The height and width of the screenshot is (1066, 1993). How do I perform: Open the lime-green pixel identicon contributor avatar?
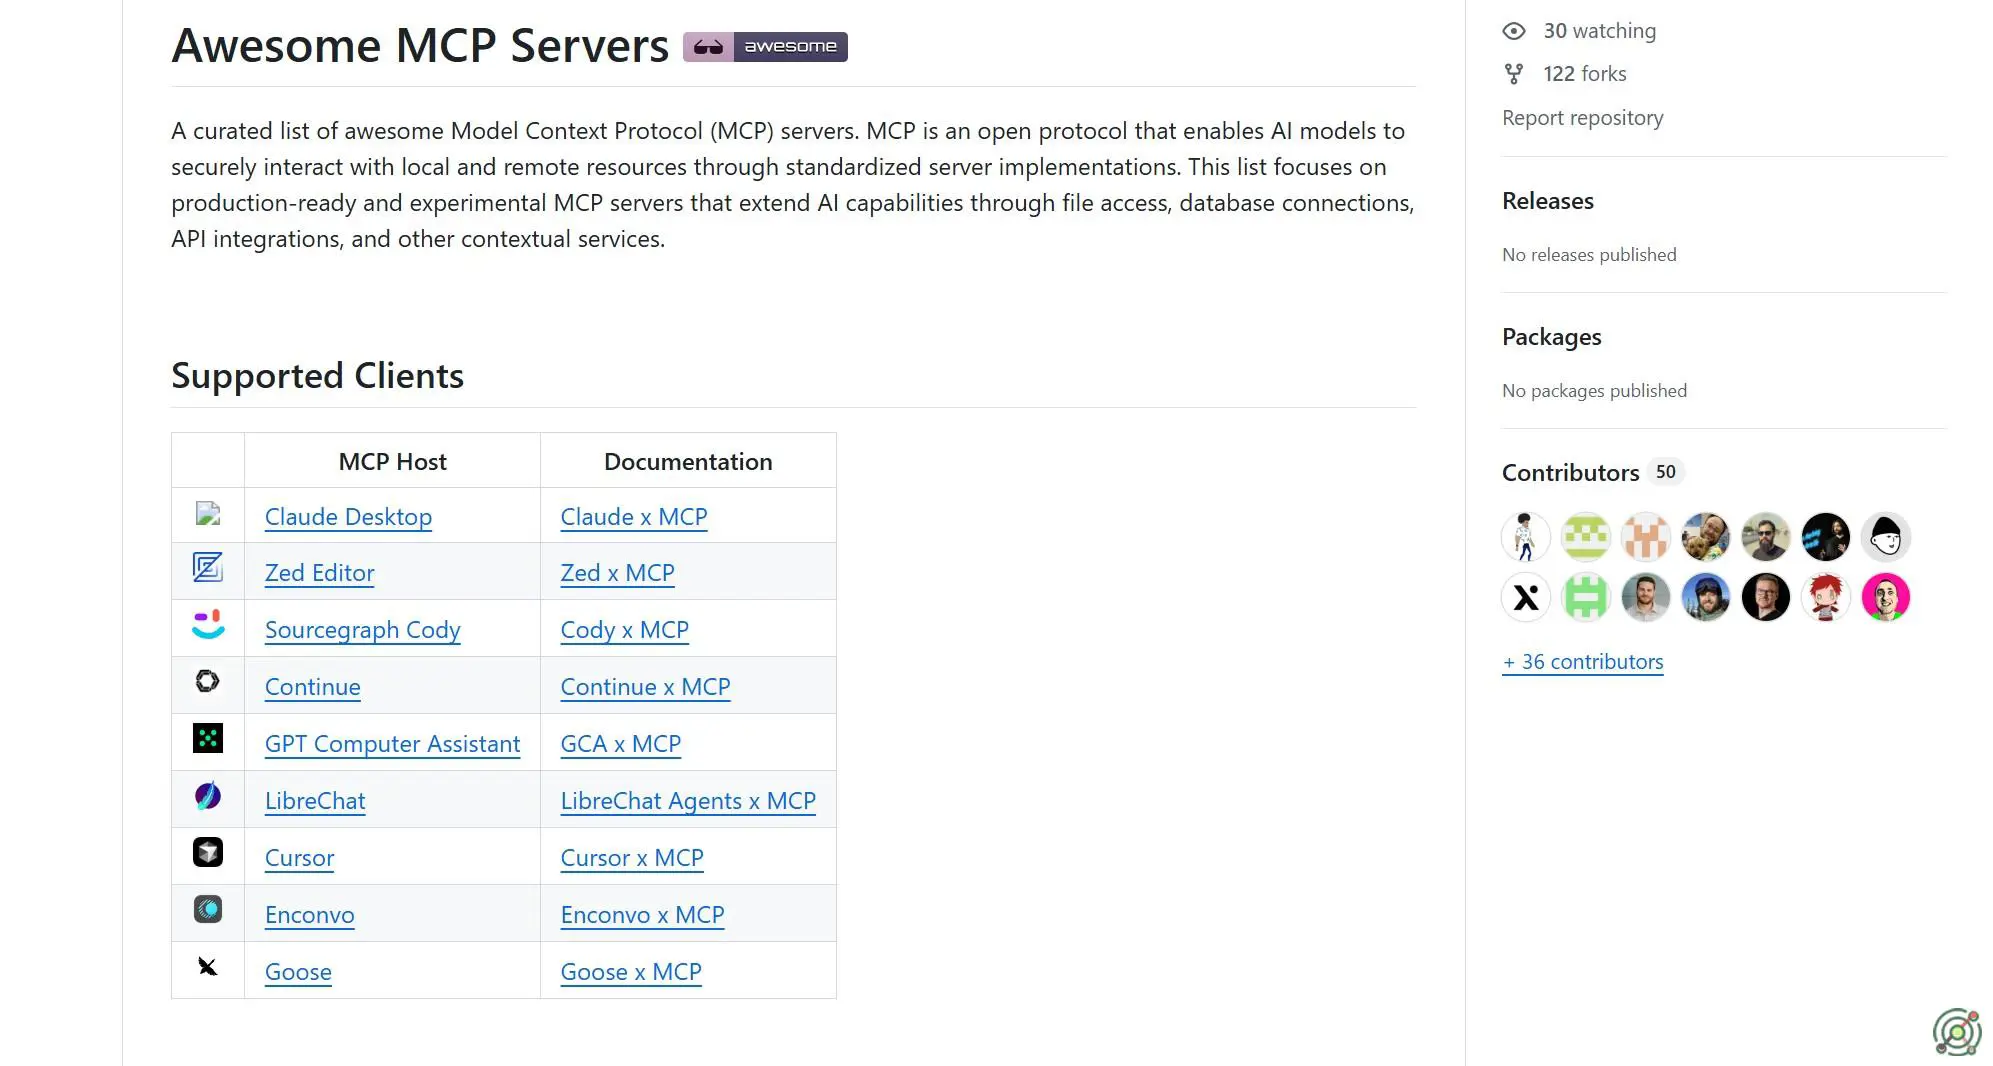pyautogui.click(x=1586, y=537)
